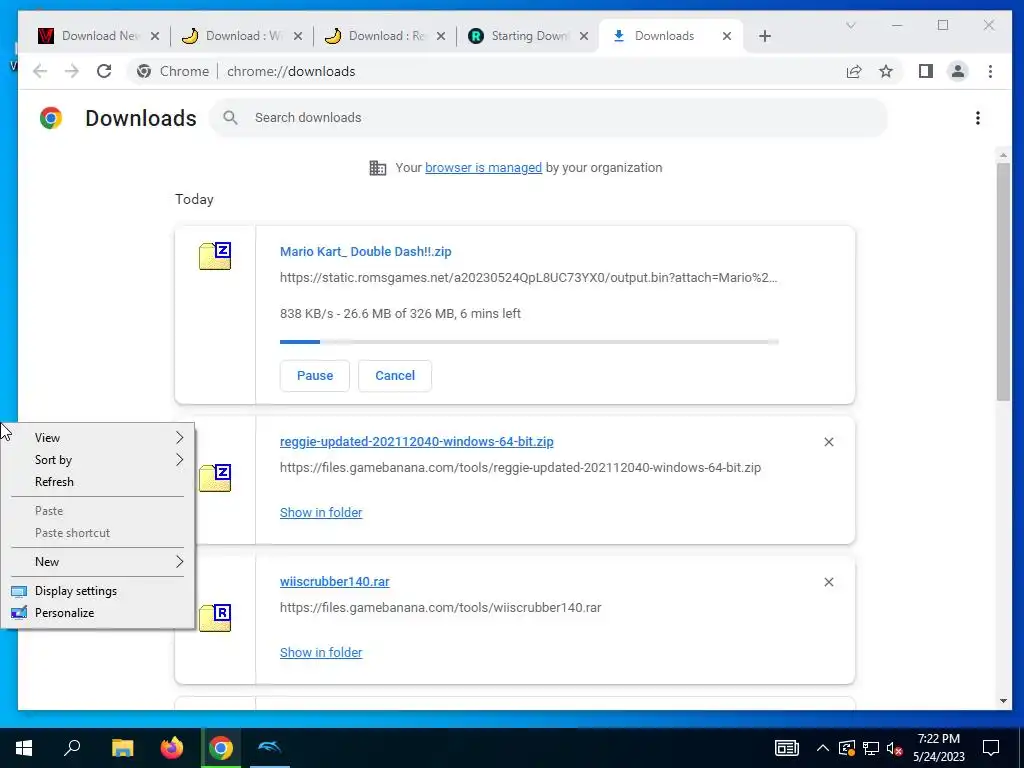1024x768 pixels.
Task: Click the forward navigation arrow
Action: click(72, 71)
